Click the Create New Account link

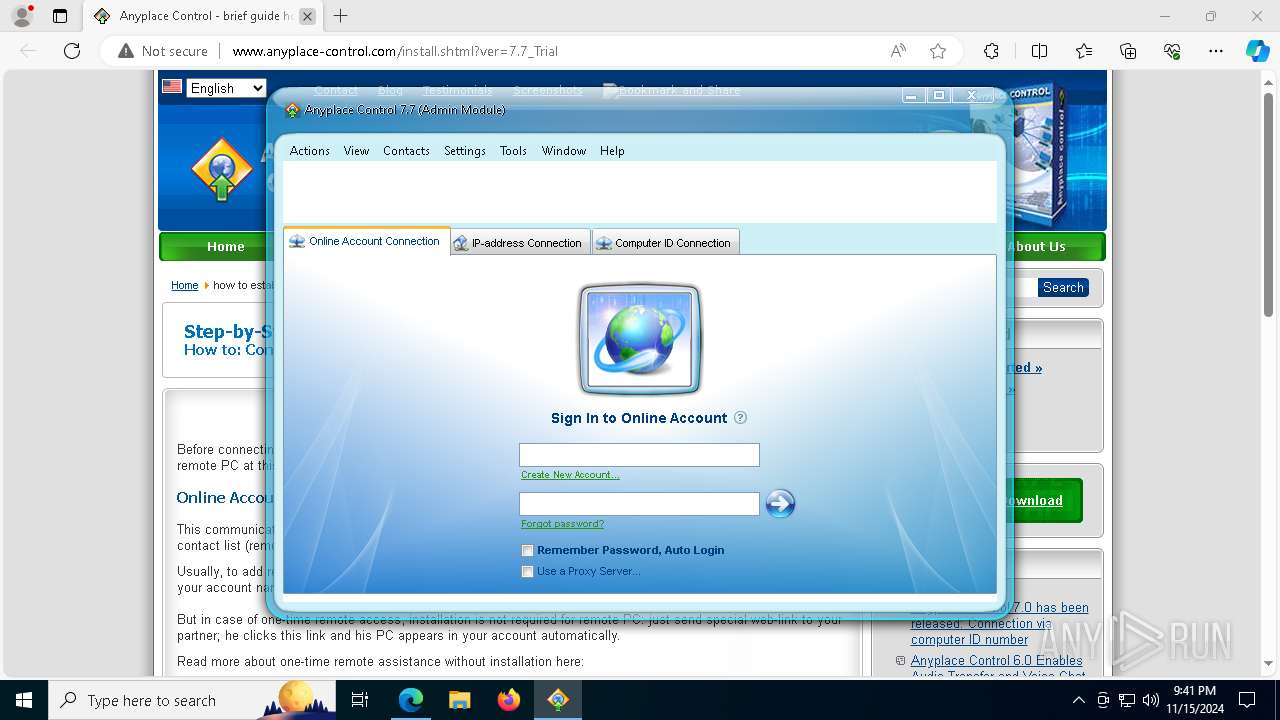point(570,475)
